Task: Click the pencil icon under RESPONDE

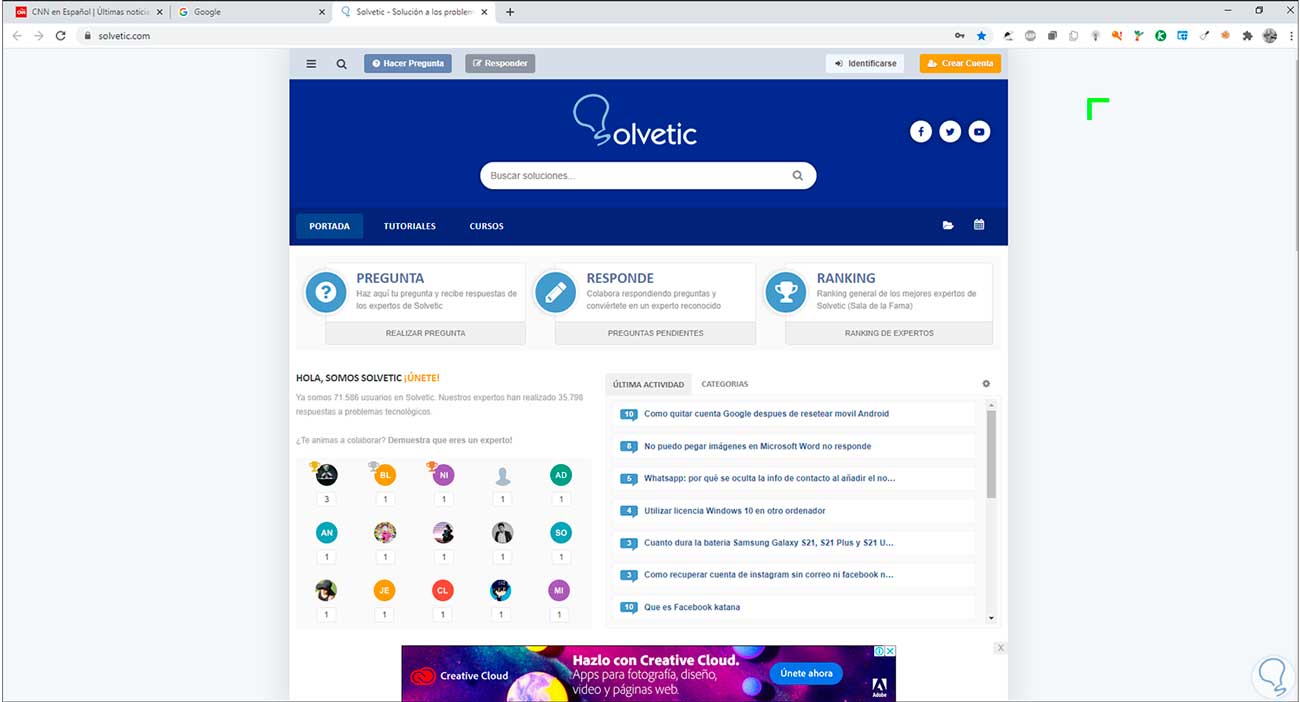Action: pyautogui.click(x=555, y=292)
